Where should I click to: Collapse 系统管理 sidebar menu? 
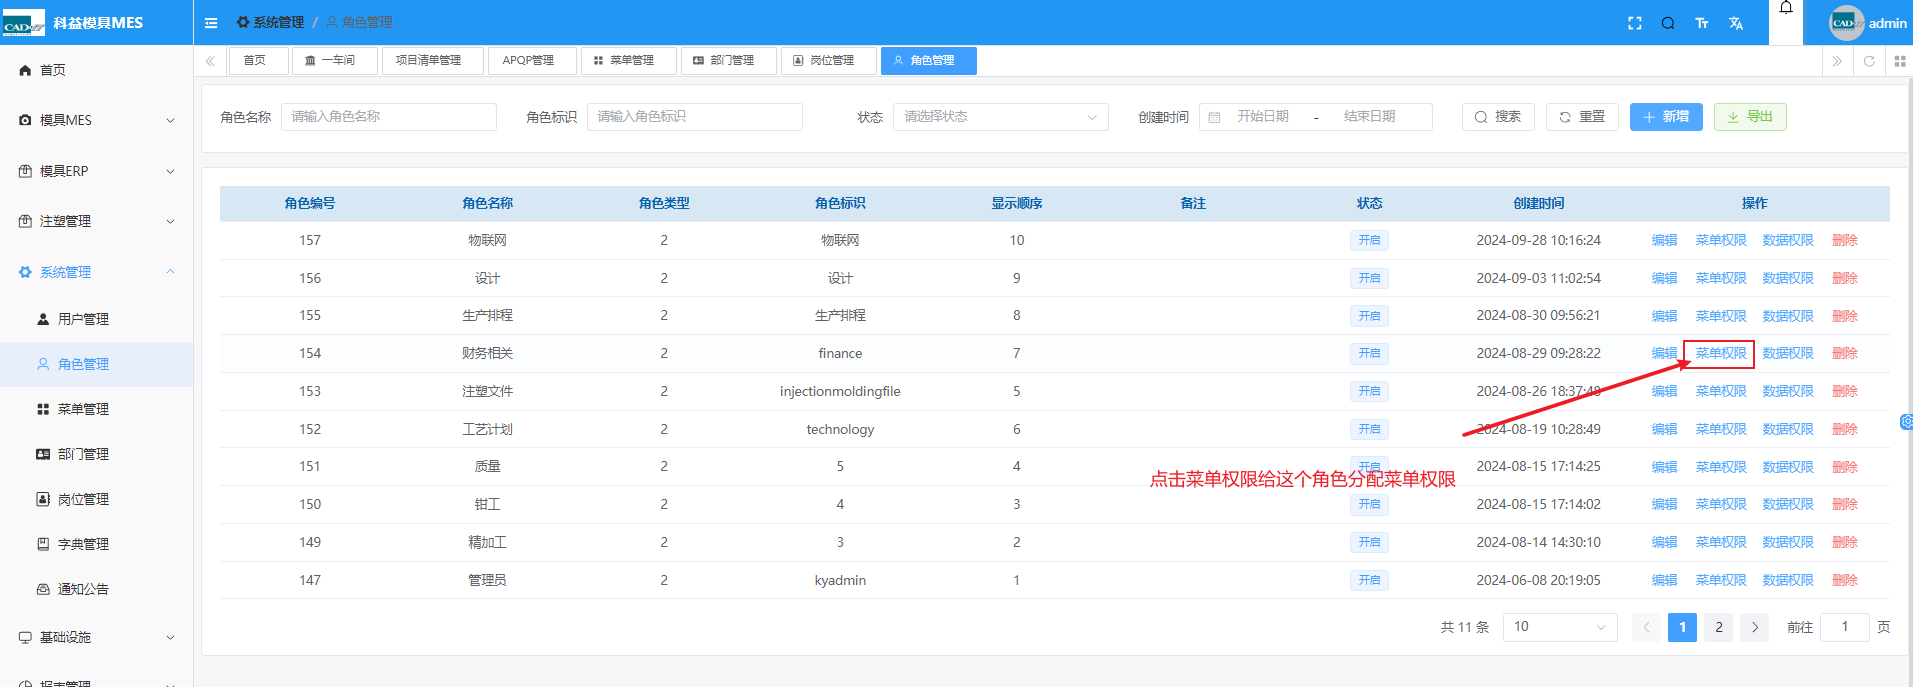coord(97,272)
